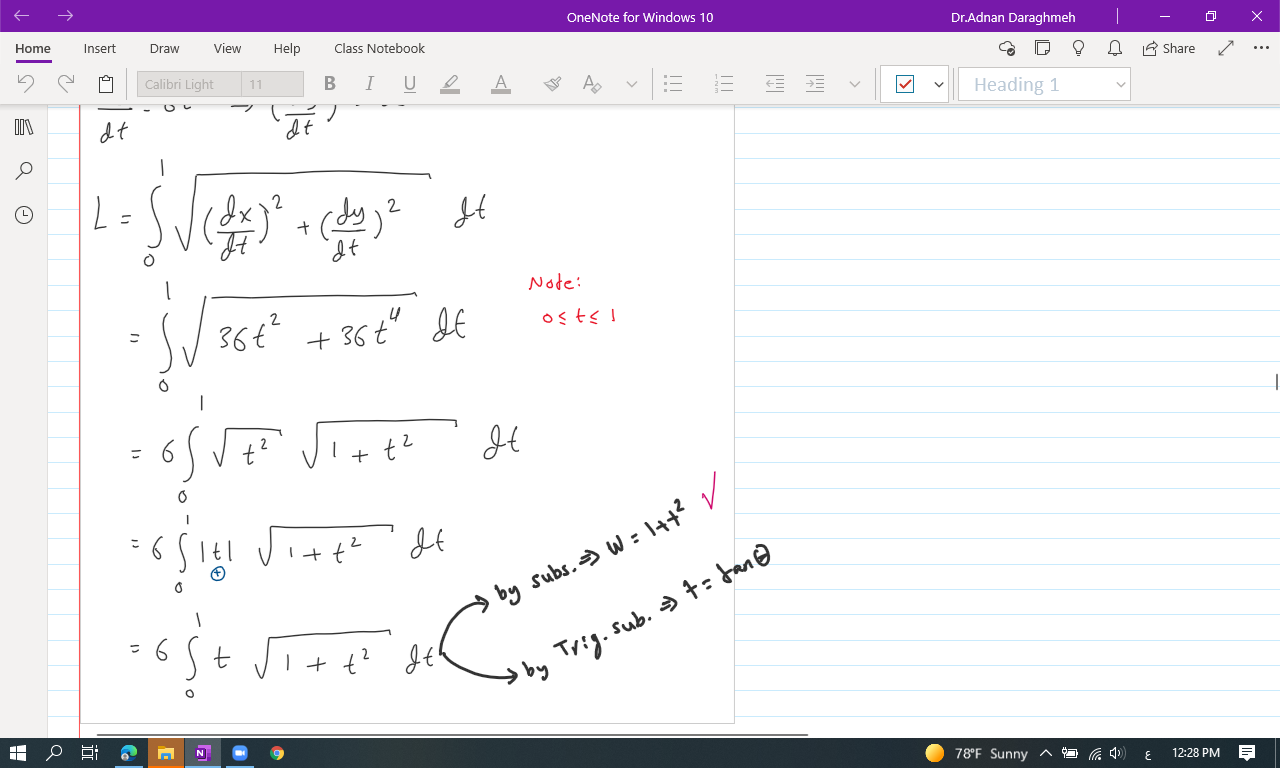
Task: Toggle the numbered list
Action: click(724, 84)
